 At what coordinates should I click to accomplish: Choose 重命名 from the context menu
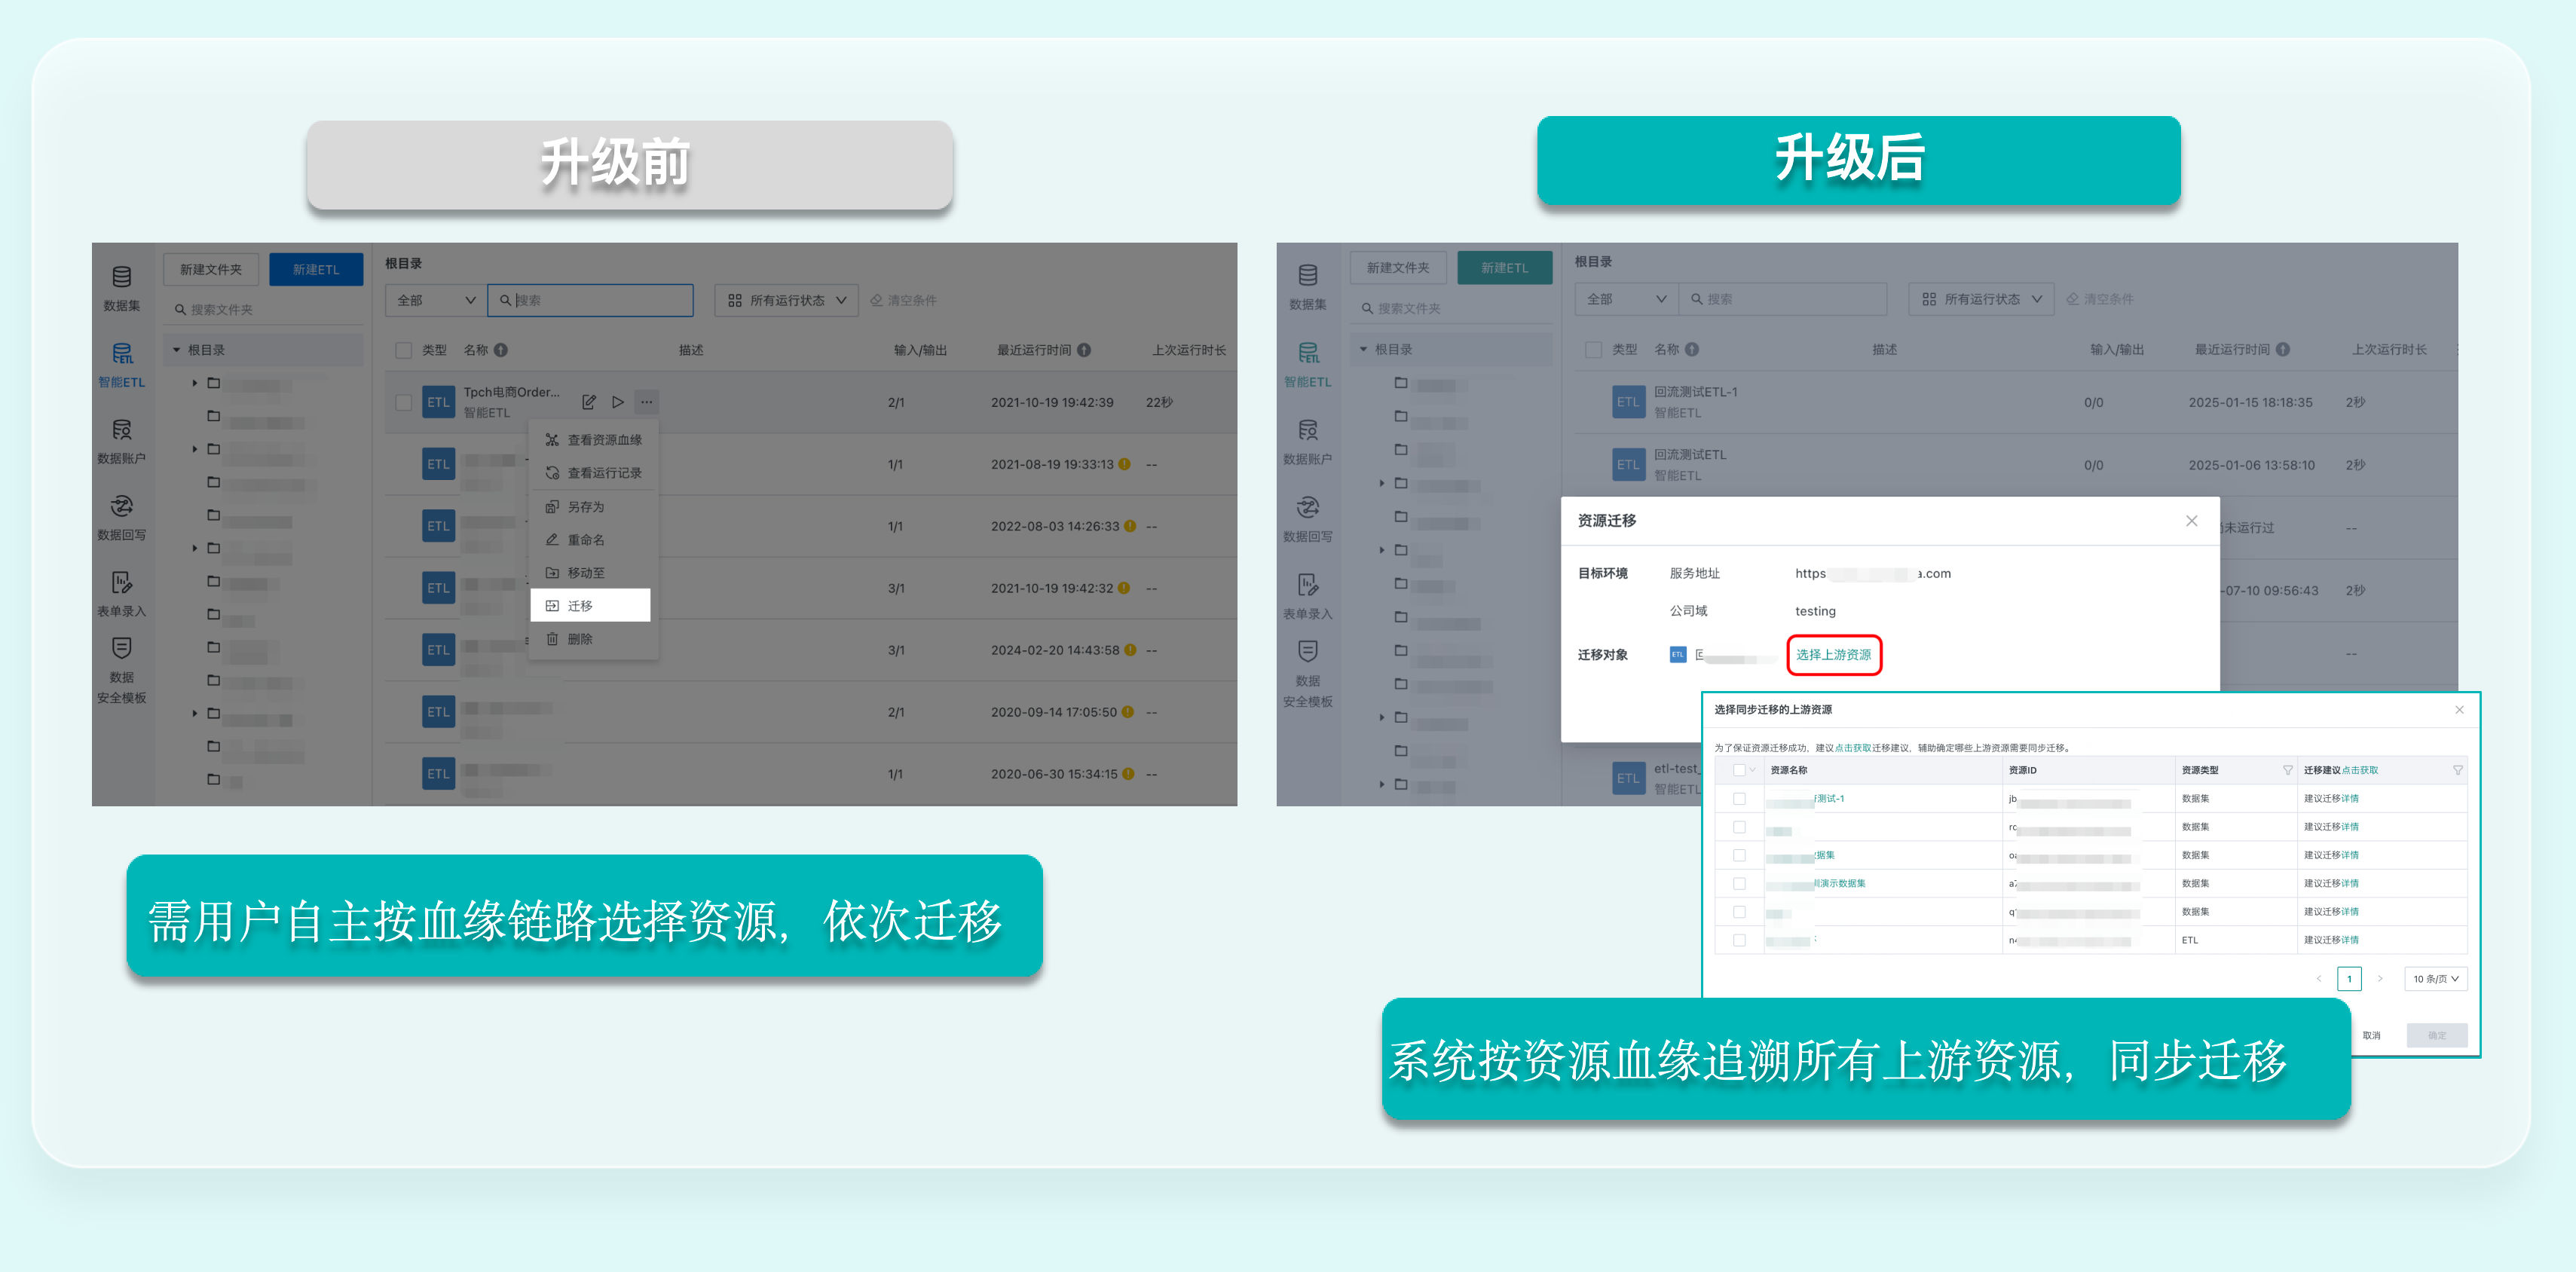(594, 540)
